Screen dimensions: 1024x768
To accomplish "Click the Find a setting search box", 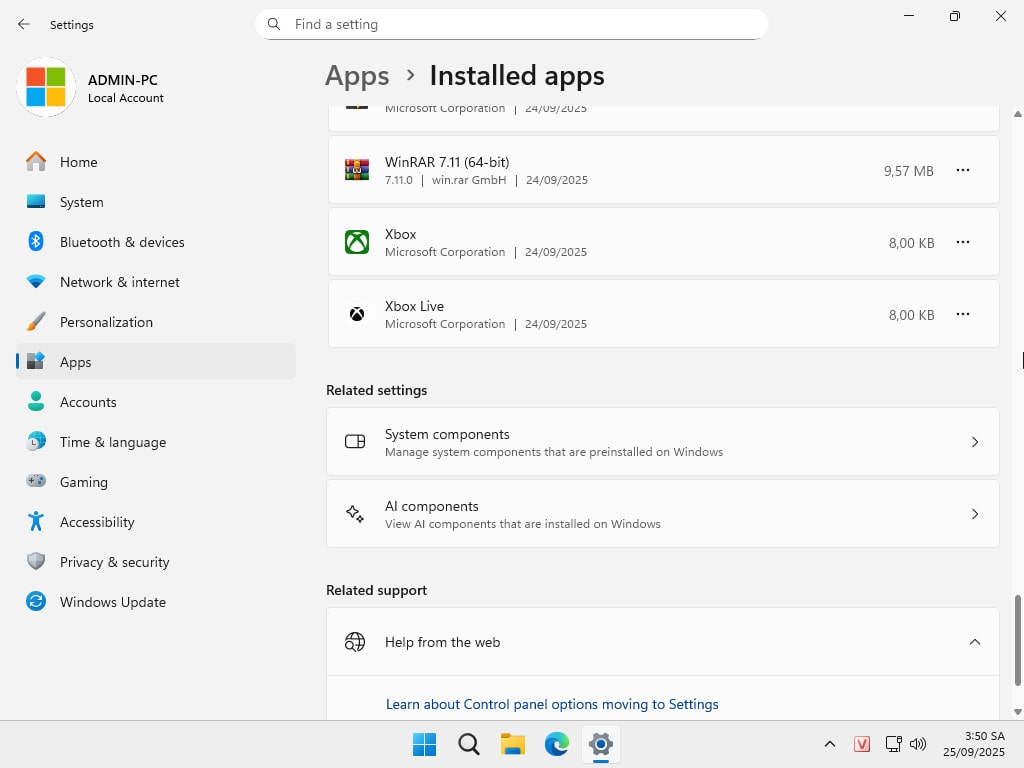I will tap(520, 24).
